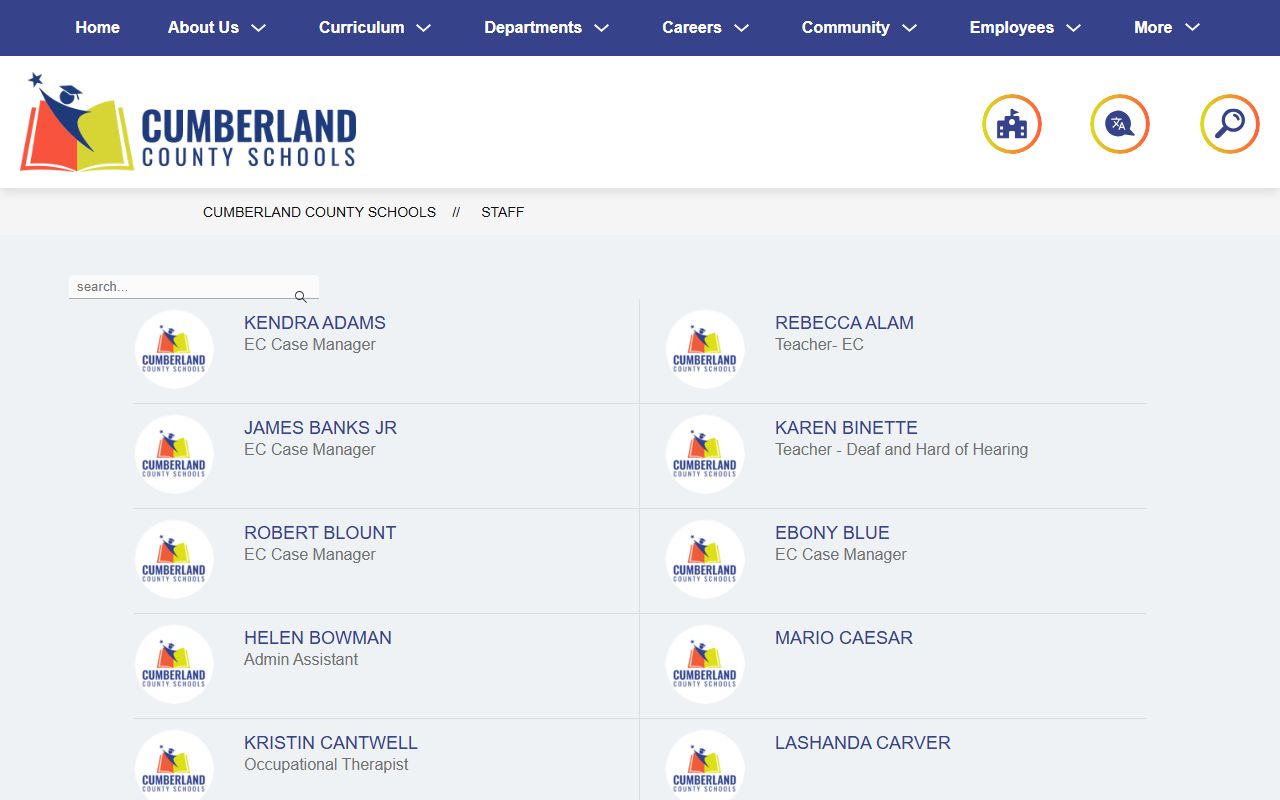Viewport: 1280px width, 800px height.
Task: Open Karen Binette profile picture
Action: (x=705, y=454)
